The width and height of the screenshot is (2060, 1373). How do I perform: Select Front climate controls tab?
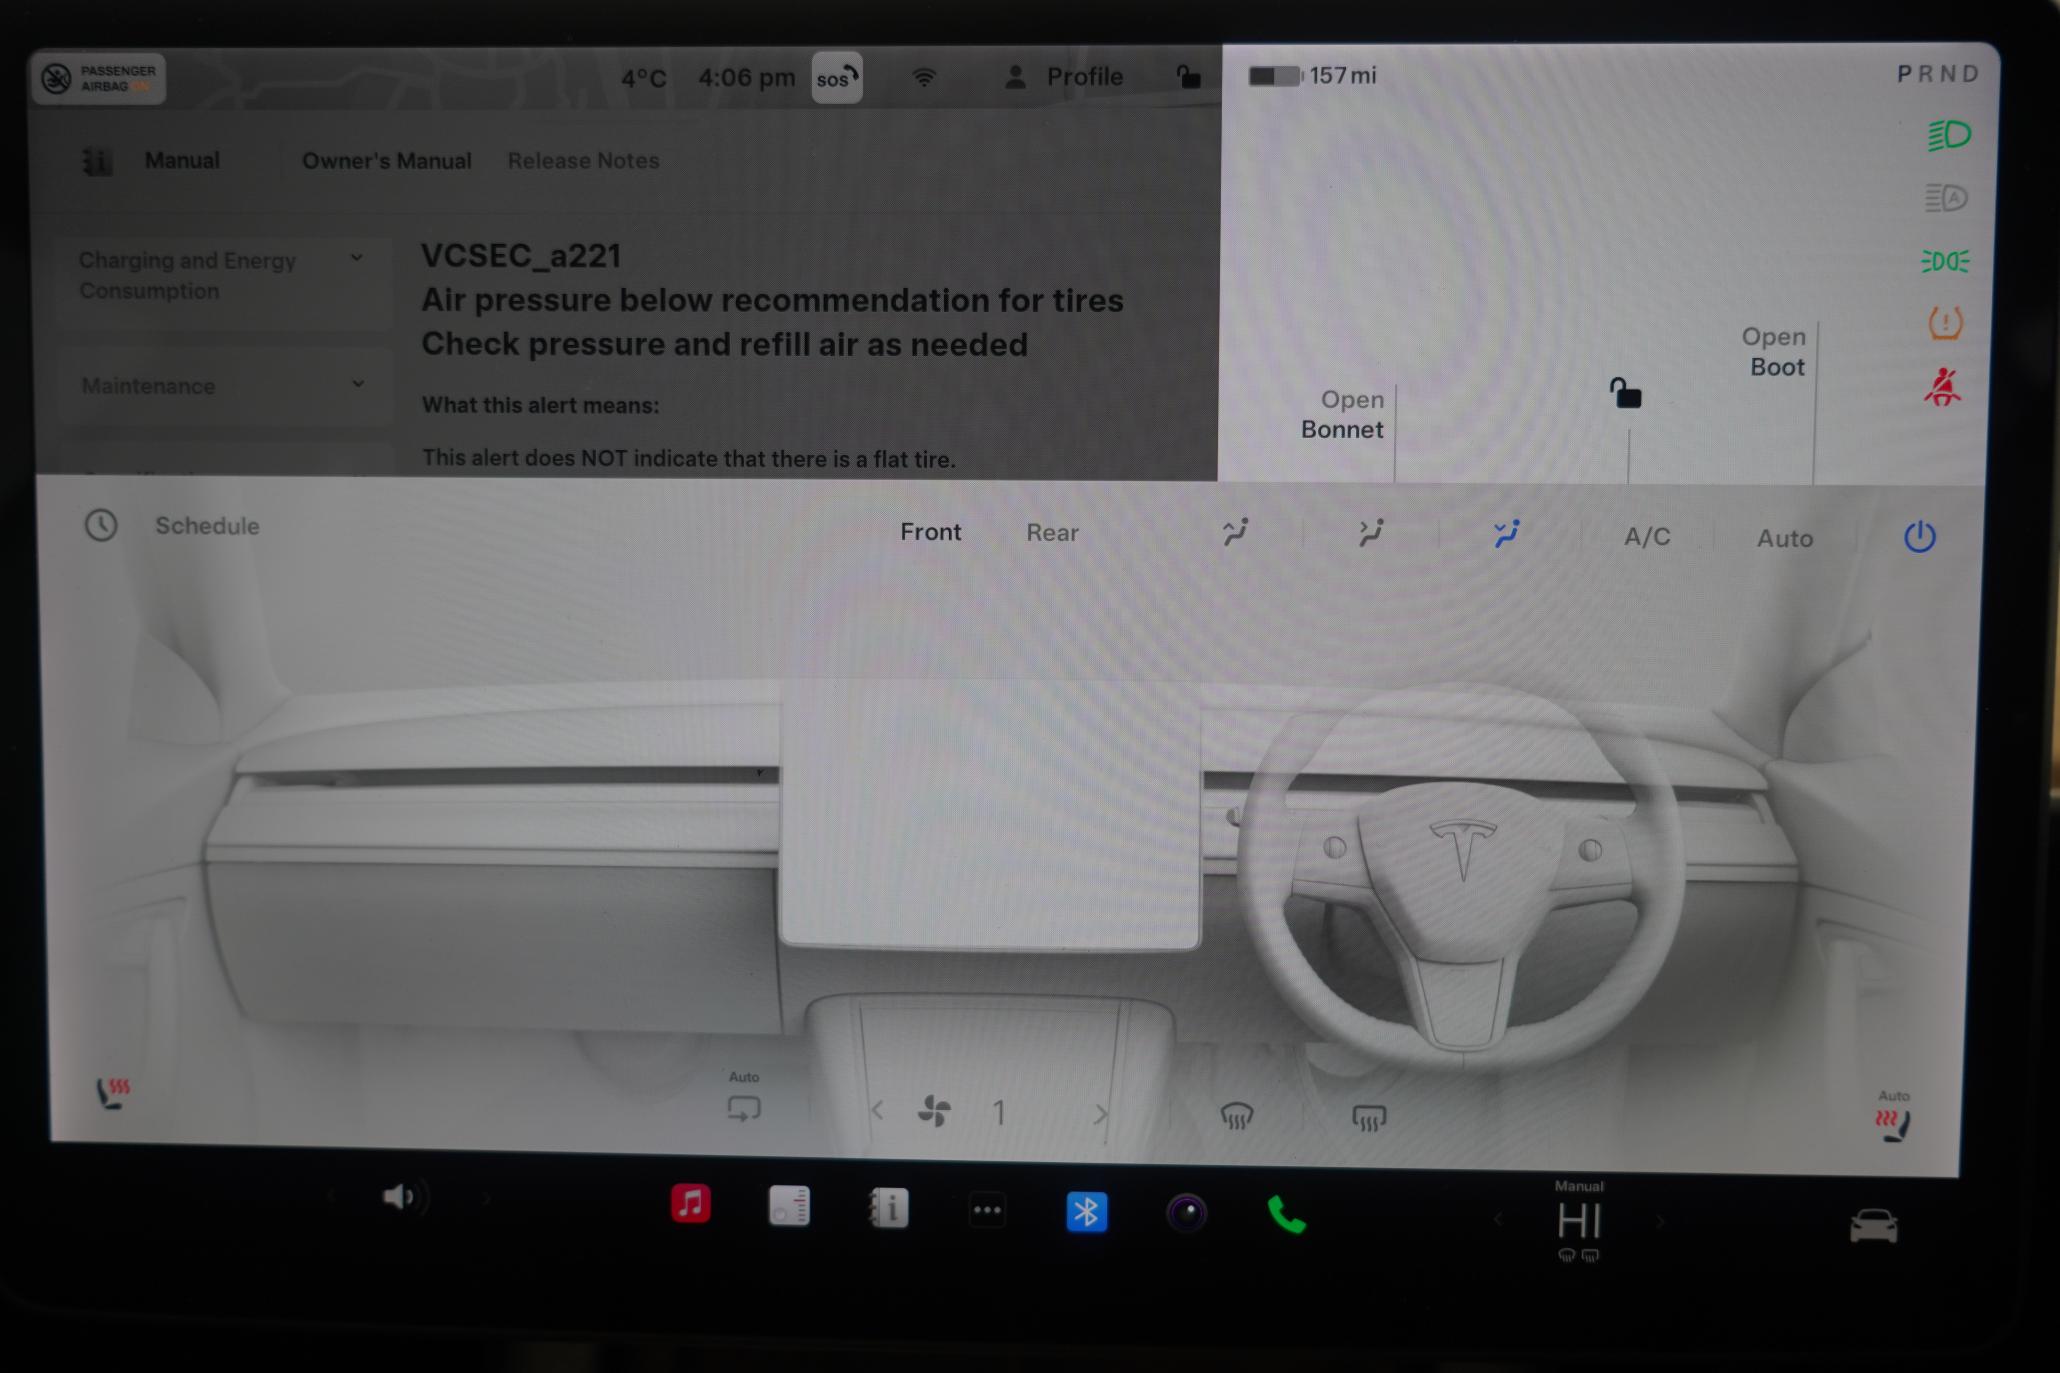pyautogui.click(x=931, y=532)
